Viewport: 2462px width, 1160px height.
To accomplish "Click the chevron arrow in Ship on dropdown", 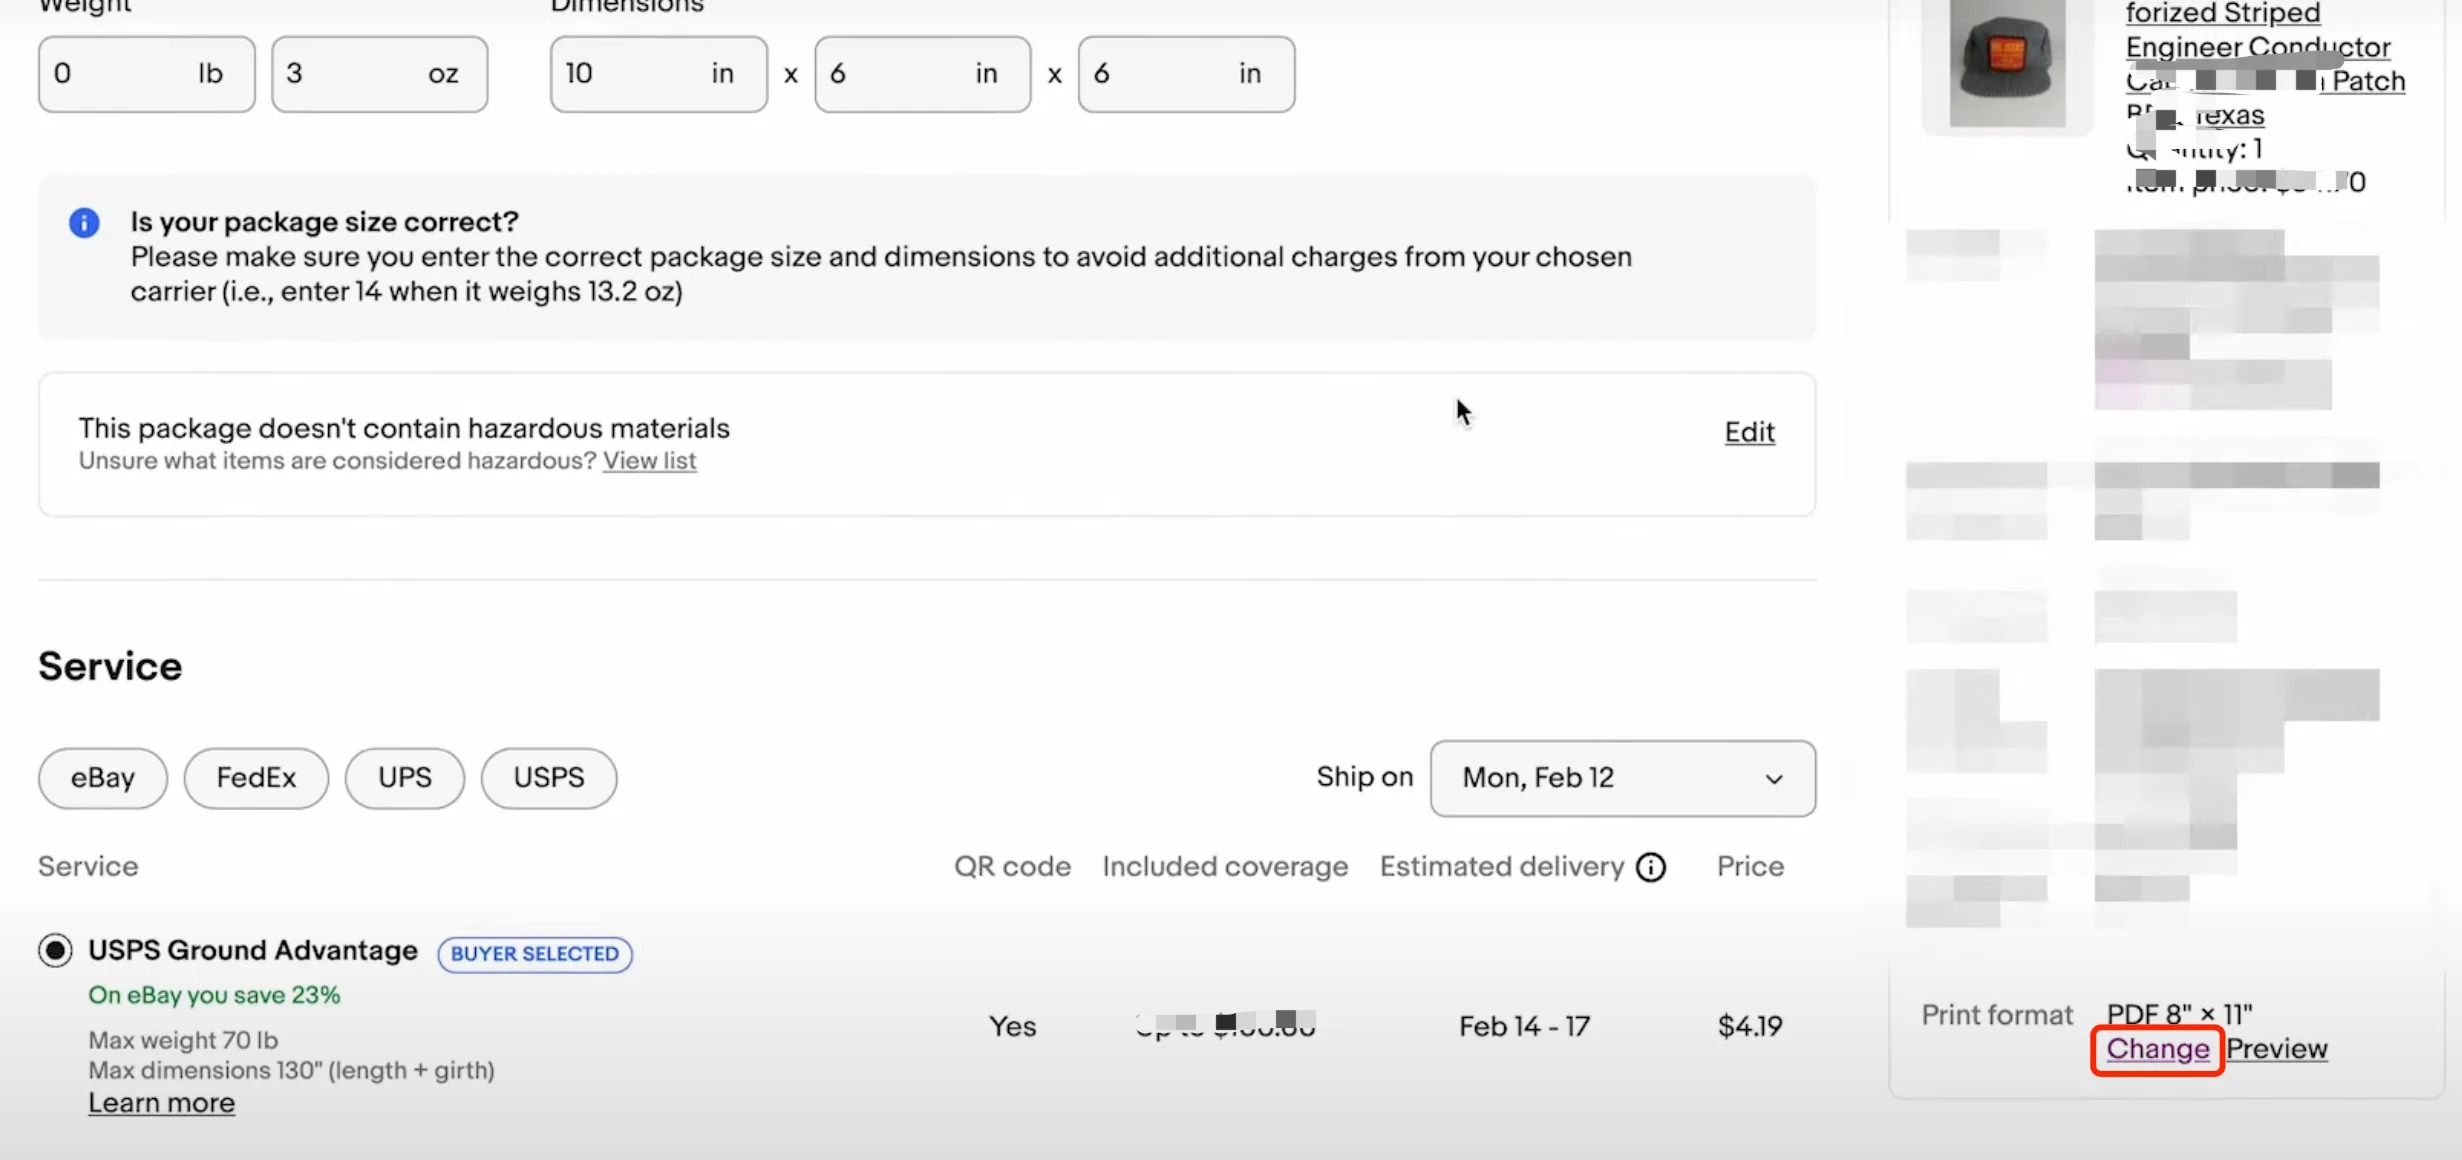I will [x=1774, y=779].
